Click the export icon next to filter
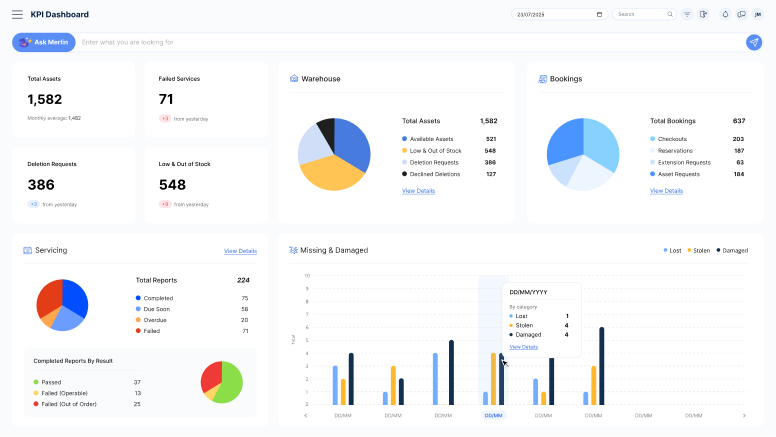776x437 pixels. click(703, 14)
